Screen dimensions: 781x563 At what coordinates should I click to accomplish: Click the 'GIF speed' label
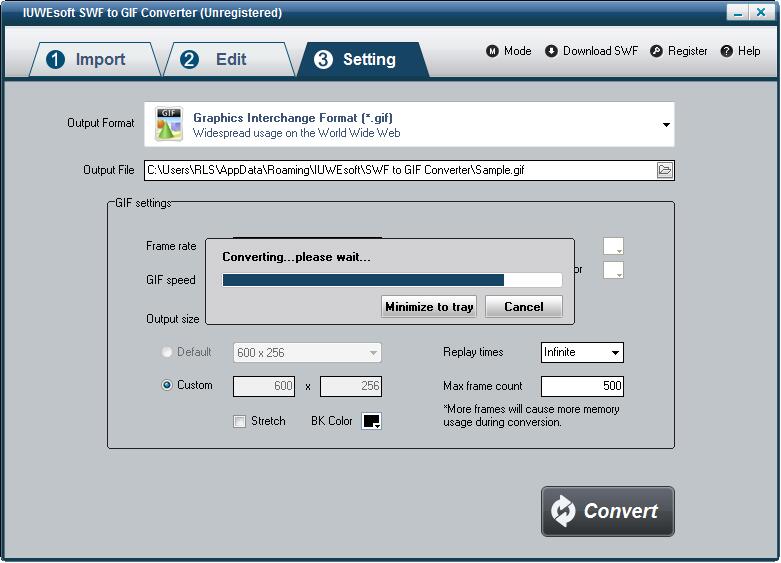(170, 280)
